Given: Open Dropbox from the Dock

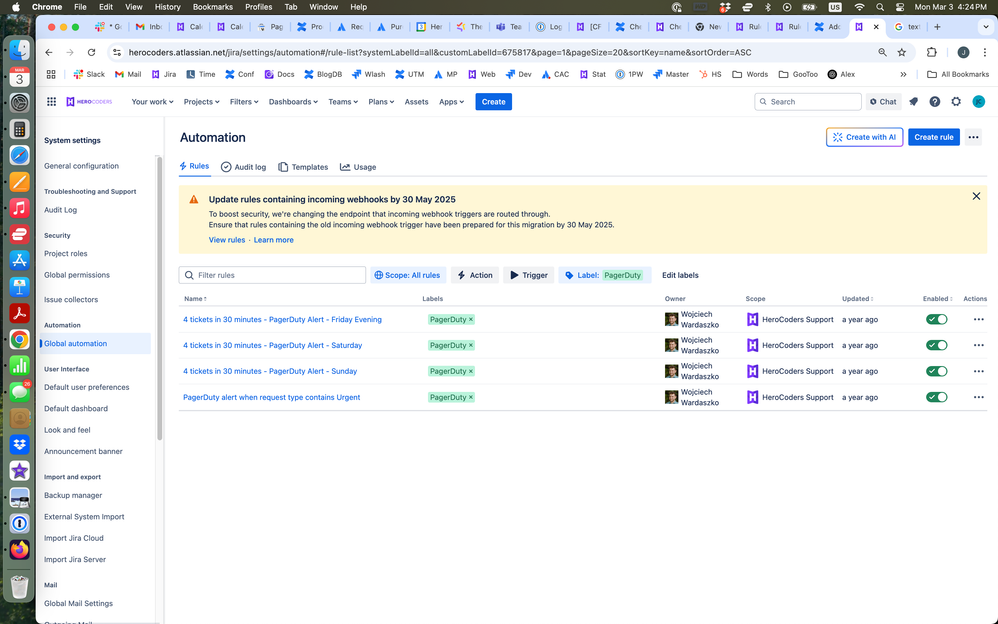Looking at the screenshot, I should [x=20, y=444].
